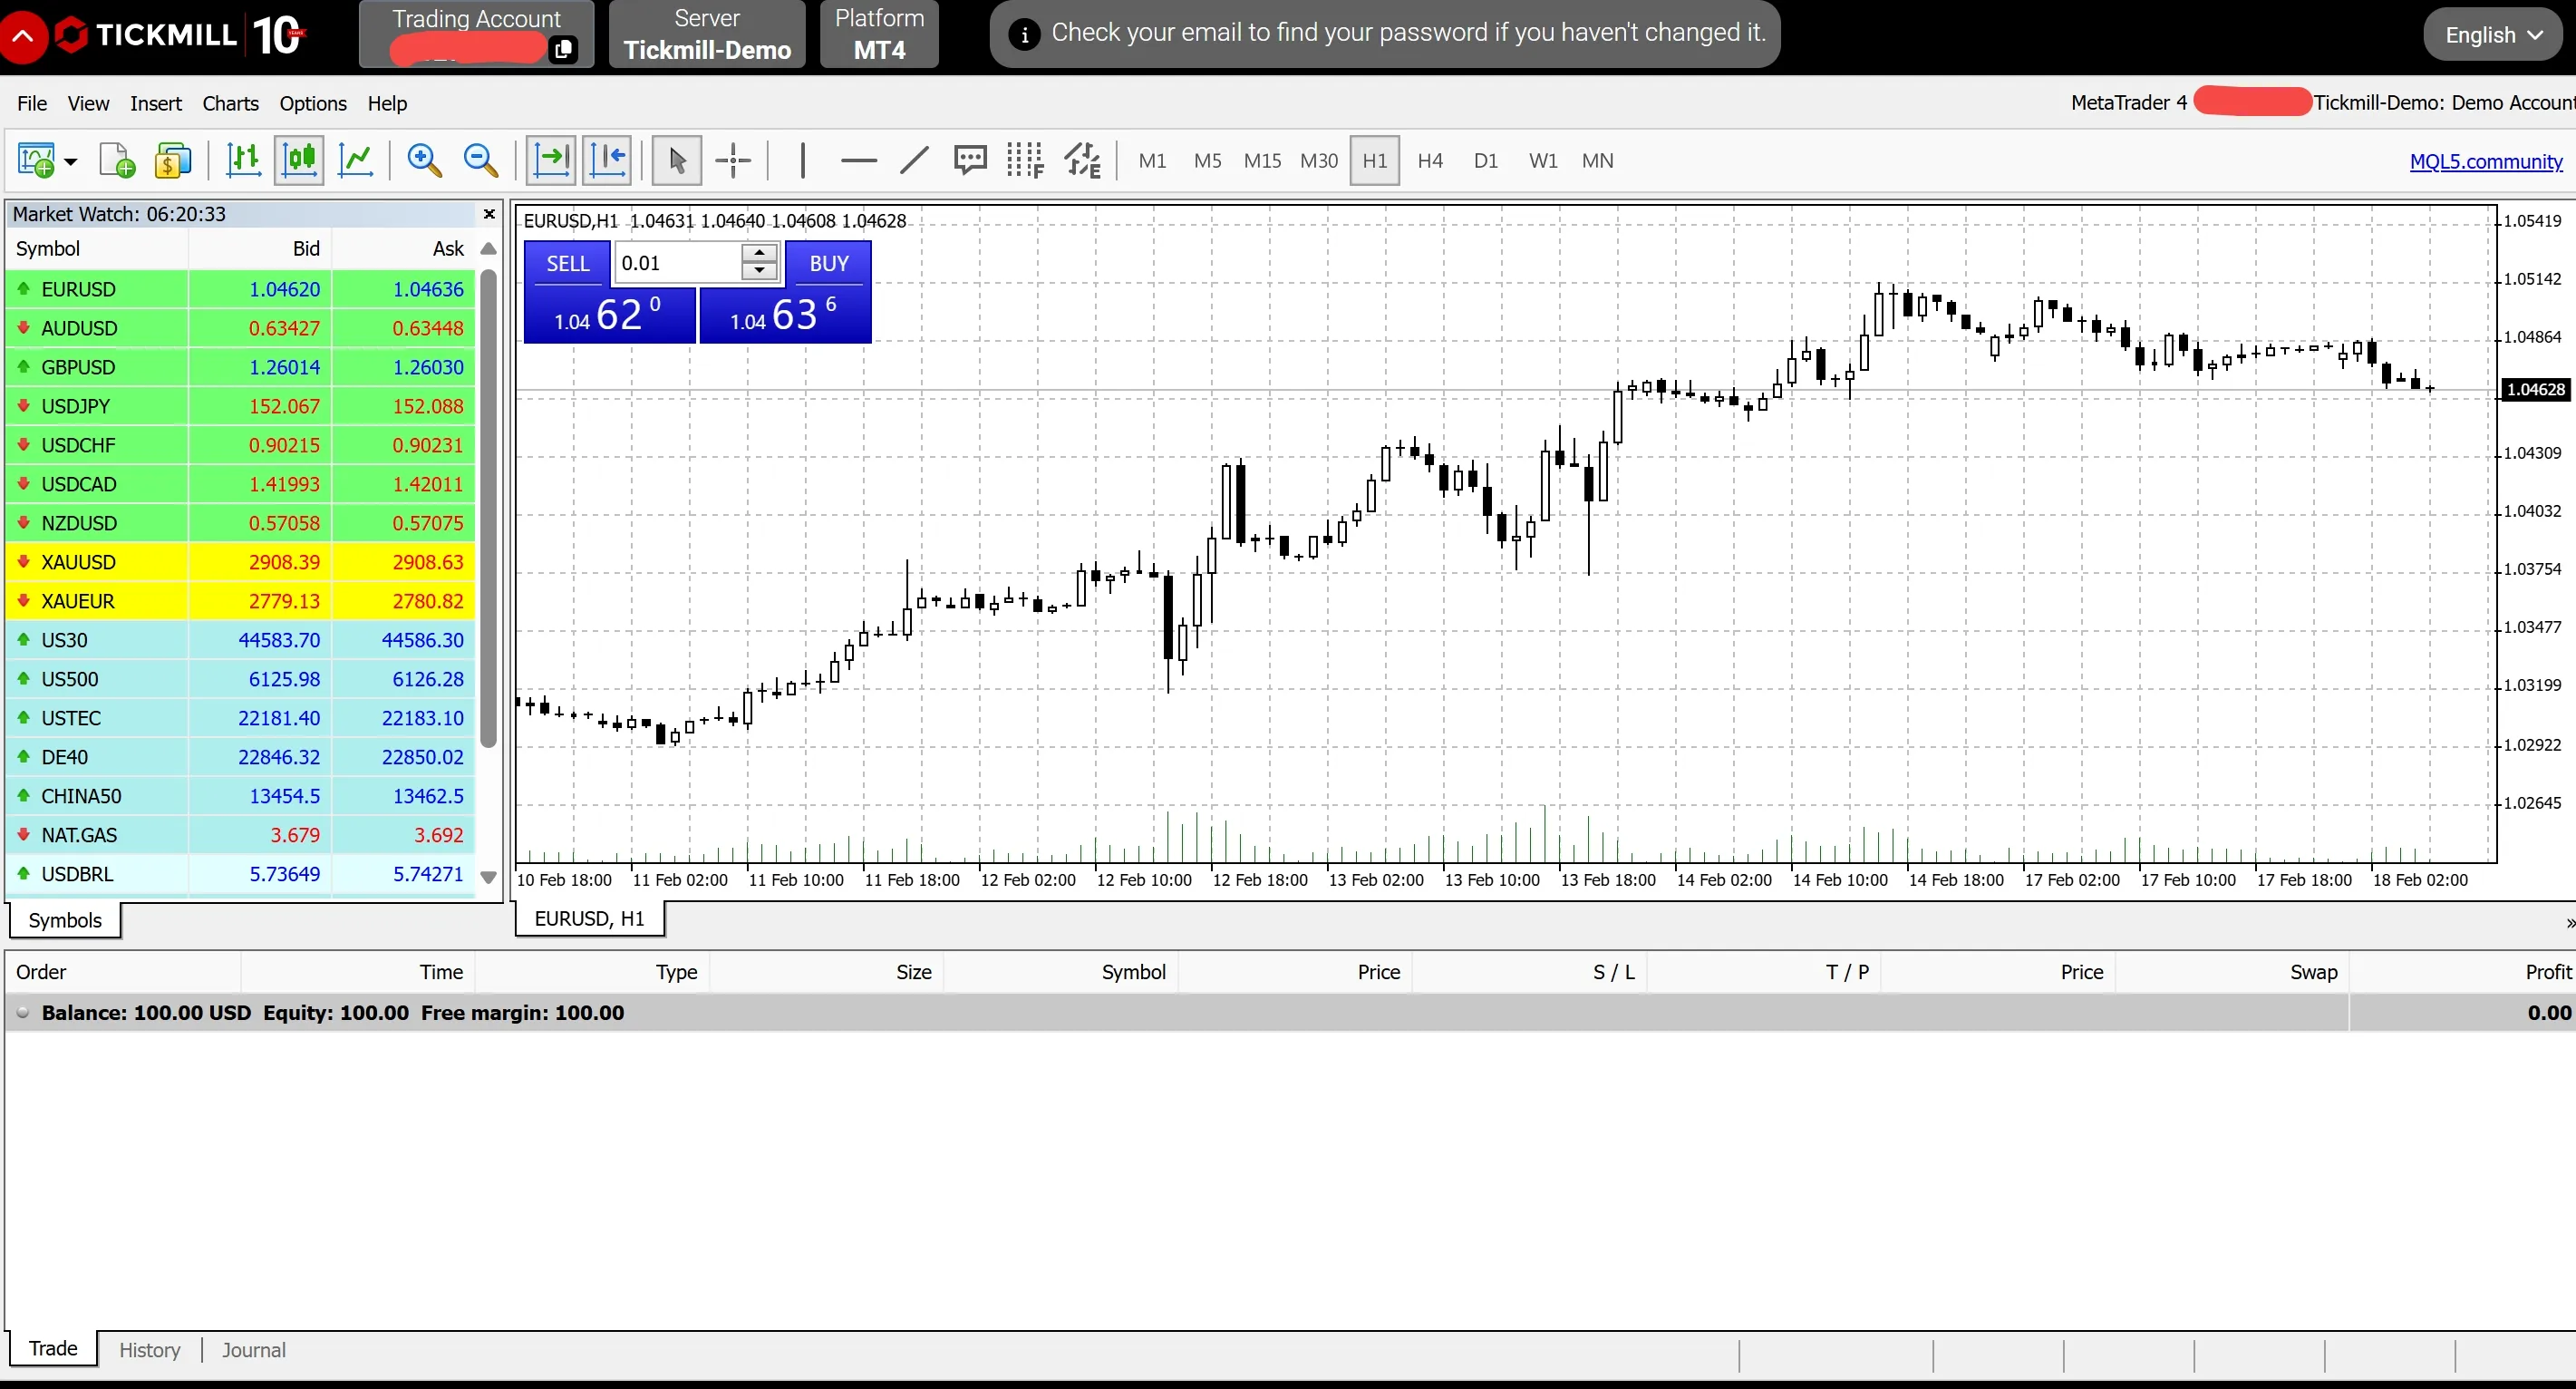Open the New Order toolbar icon
The image size is (2576, 1389).
click(36, 160)
